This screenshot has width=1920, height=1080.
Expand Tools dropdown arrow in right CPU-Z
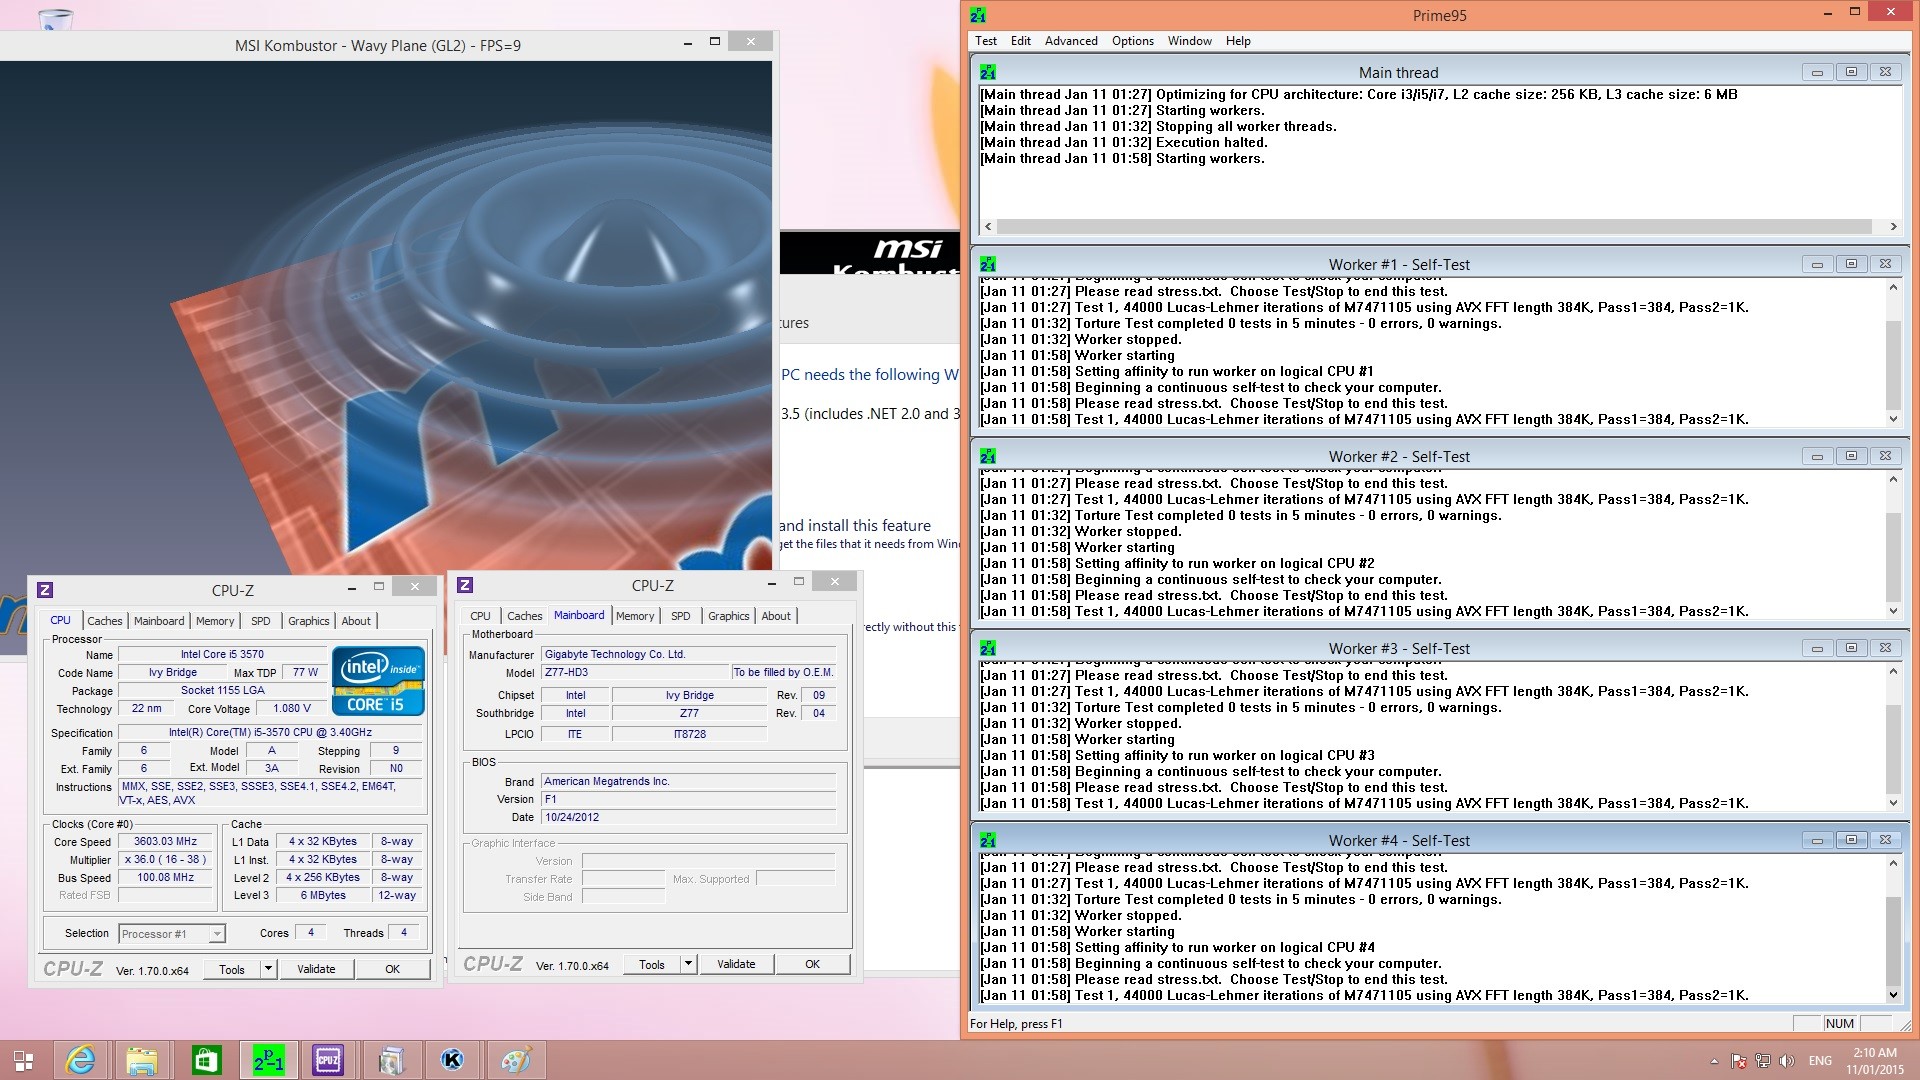tap(688, 964)
